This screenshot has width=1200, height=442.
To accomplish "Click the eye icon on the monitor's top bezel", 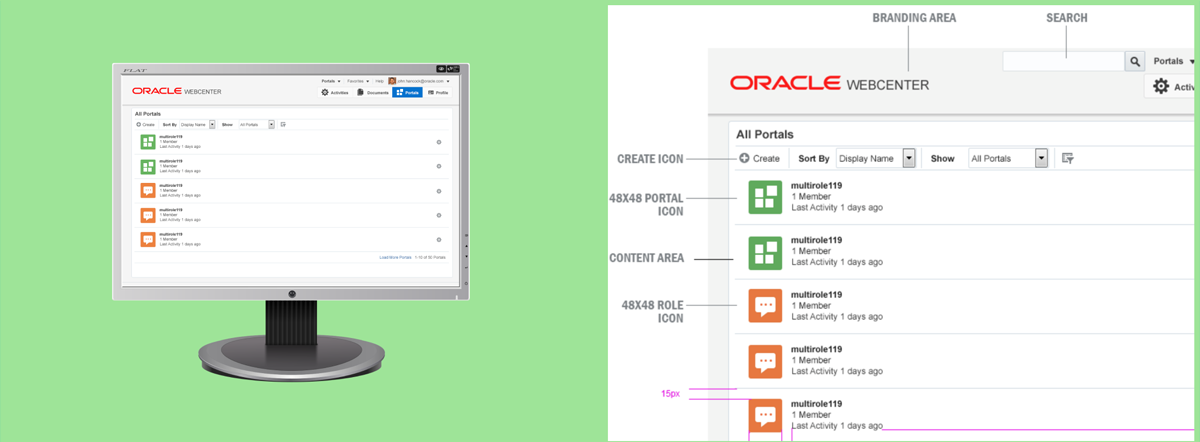I will 441,68.
